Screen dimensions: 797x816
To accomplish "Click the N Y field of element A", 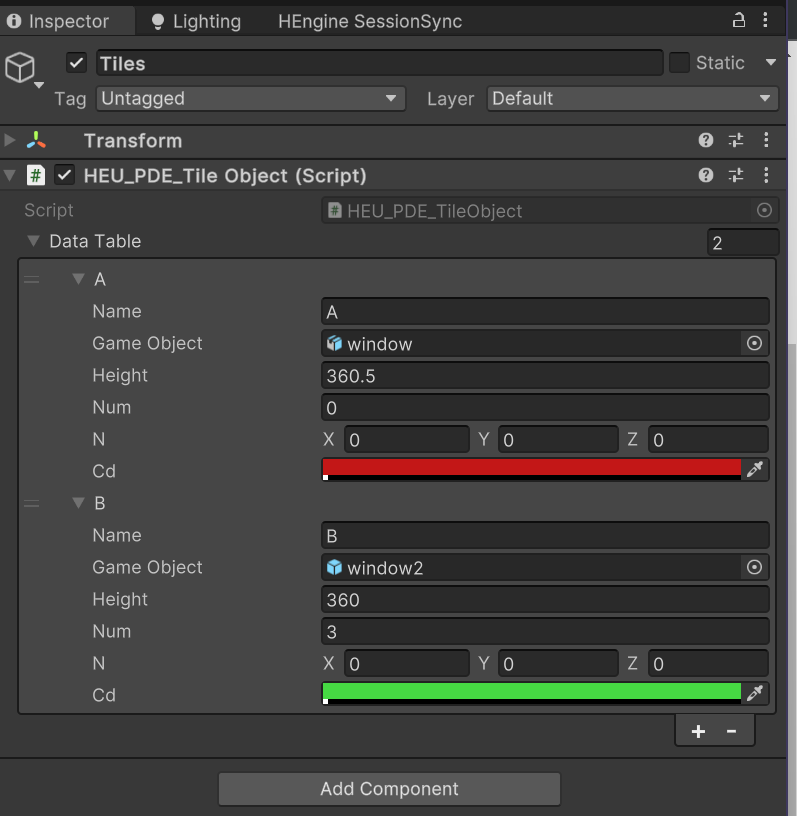I will pyautogui.click(x=558, y=439).
